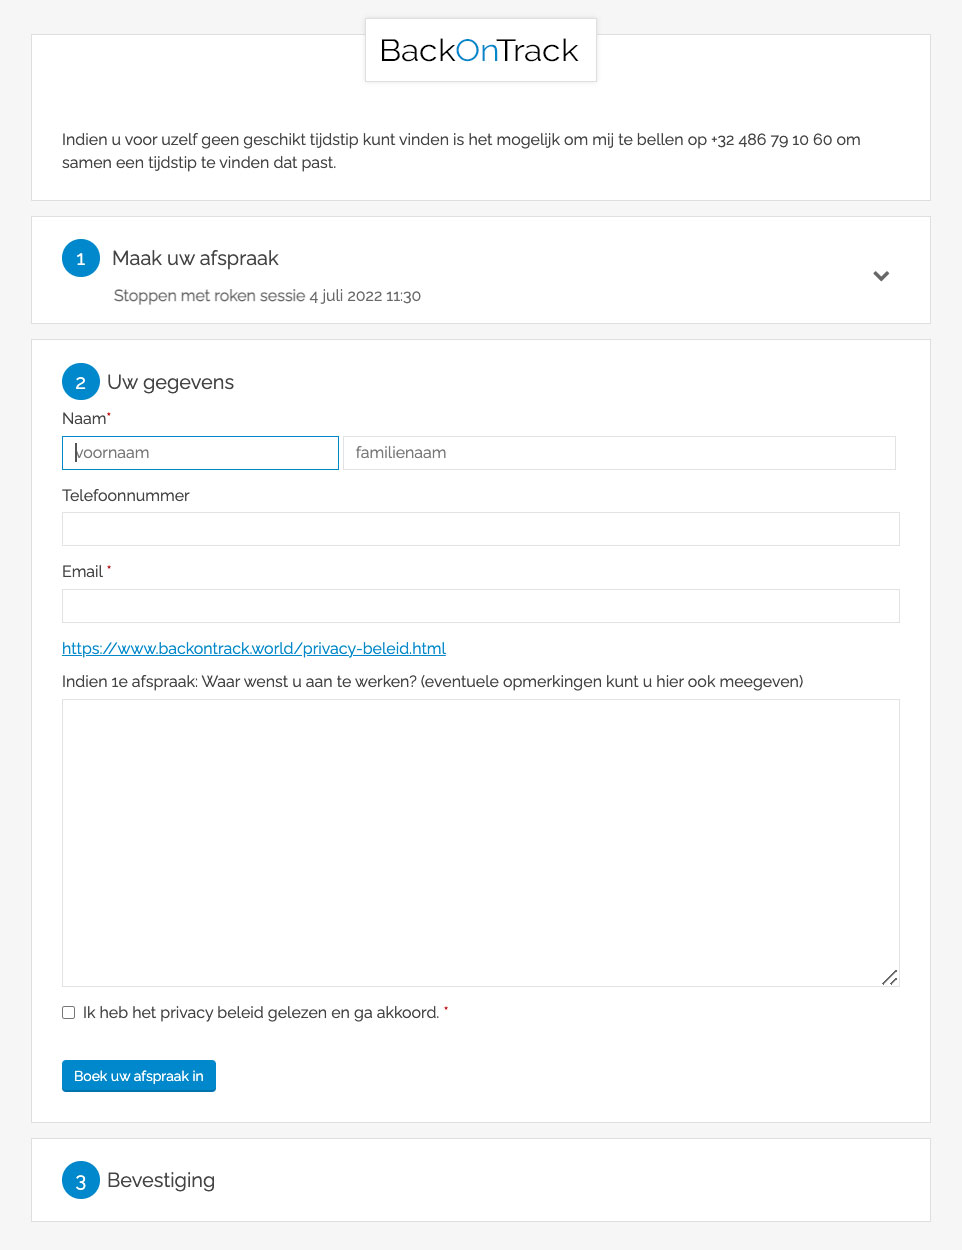The height and width of the screenshot is (1250, 962).
Task: Click the privacy beleid akkoord label text
Action: pos(260,1013)
